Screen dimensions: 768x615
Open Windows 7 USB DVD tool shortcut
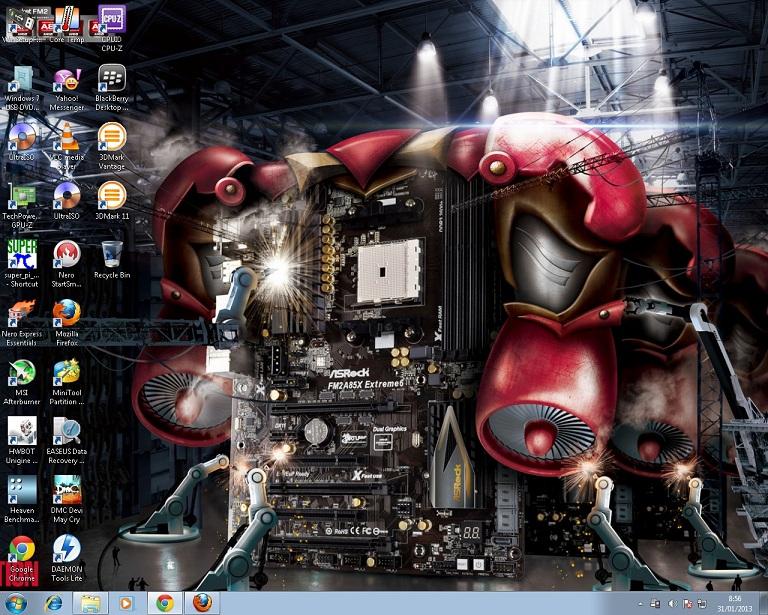click(x=22, y=88)
